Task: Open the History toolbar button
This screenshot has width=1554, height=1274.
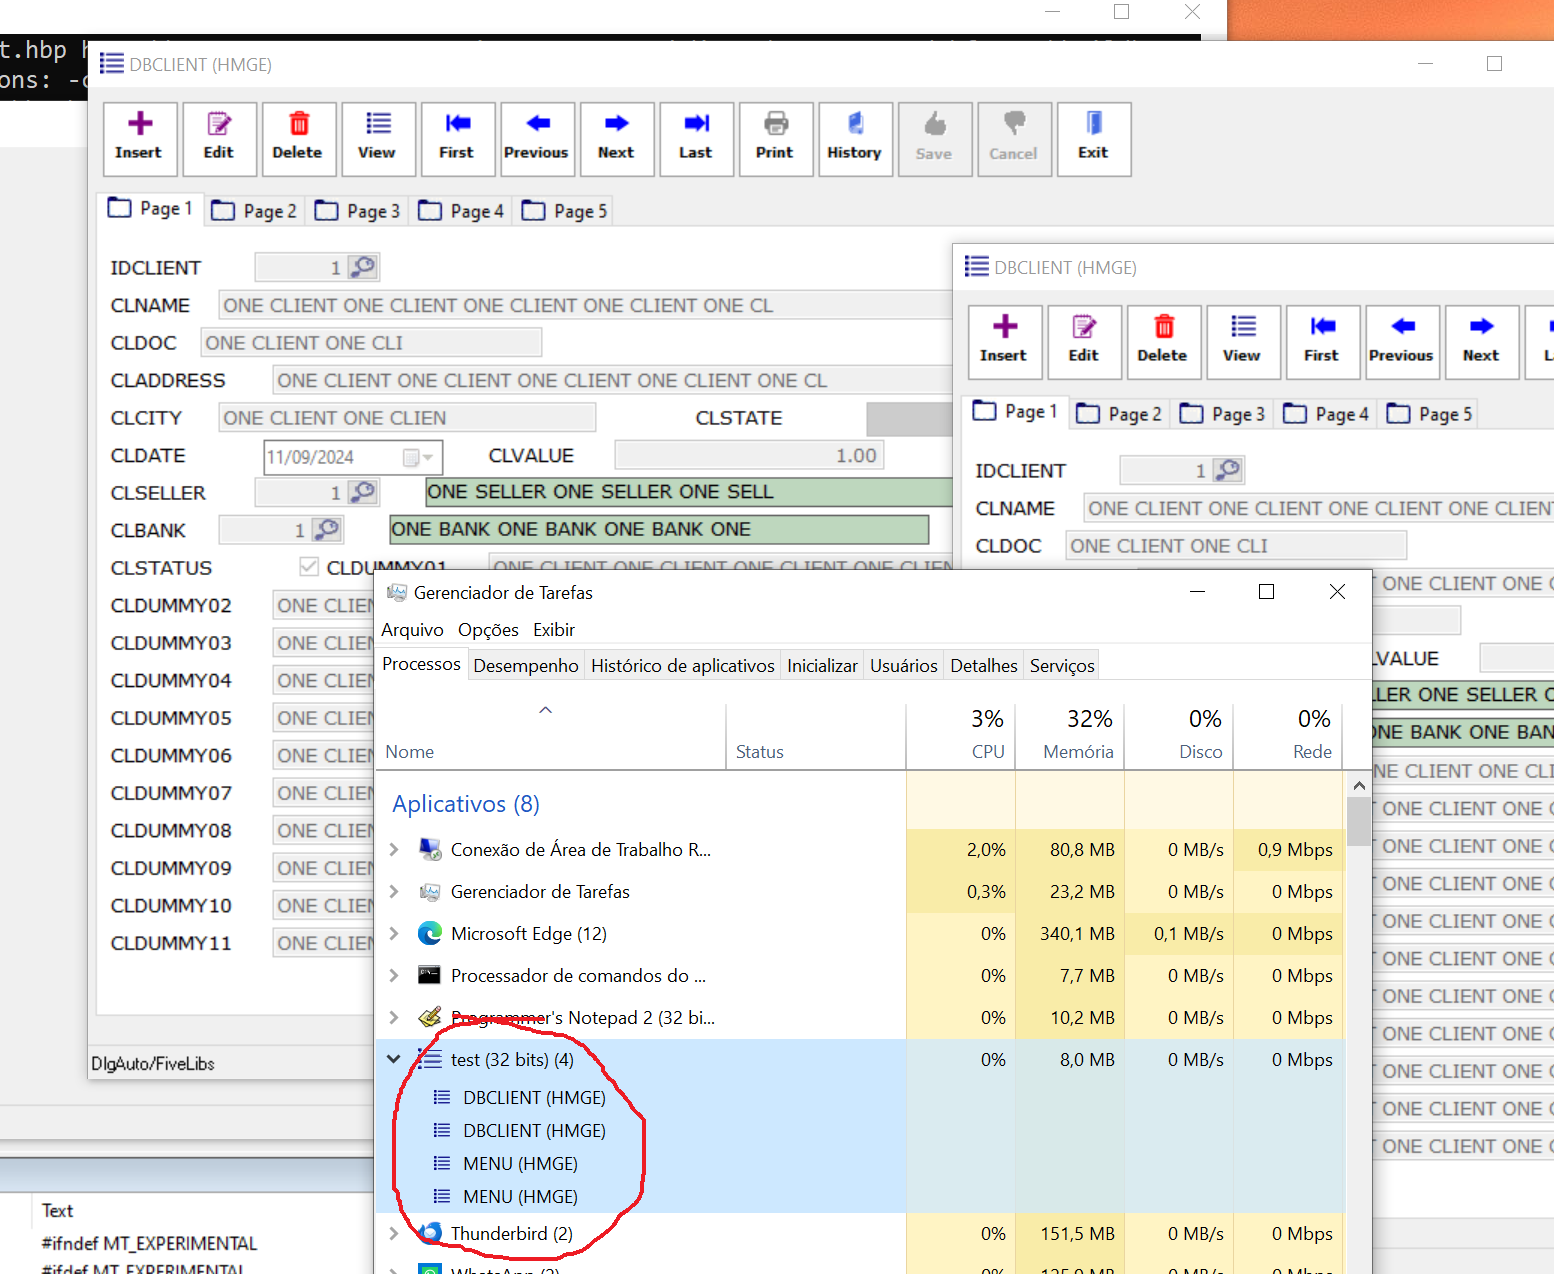Action: pos(854,138)
